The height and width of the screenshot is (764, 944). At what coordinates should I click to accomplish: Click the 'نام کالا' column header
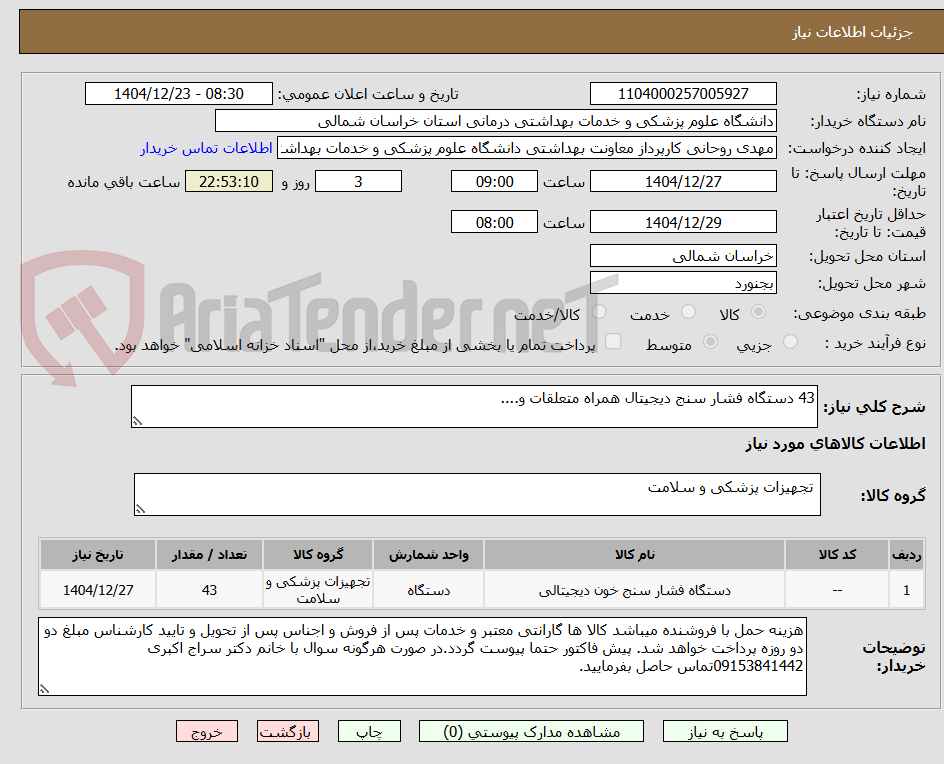coord(635,554)
